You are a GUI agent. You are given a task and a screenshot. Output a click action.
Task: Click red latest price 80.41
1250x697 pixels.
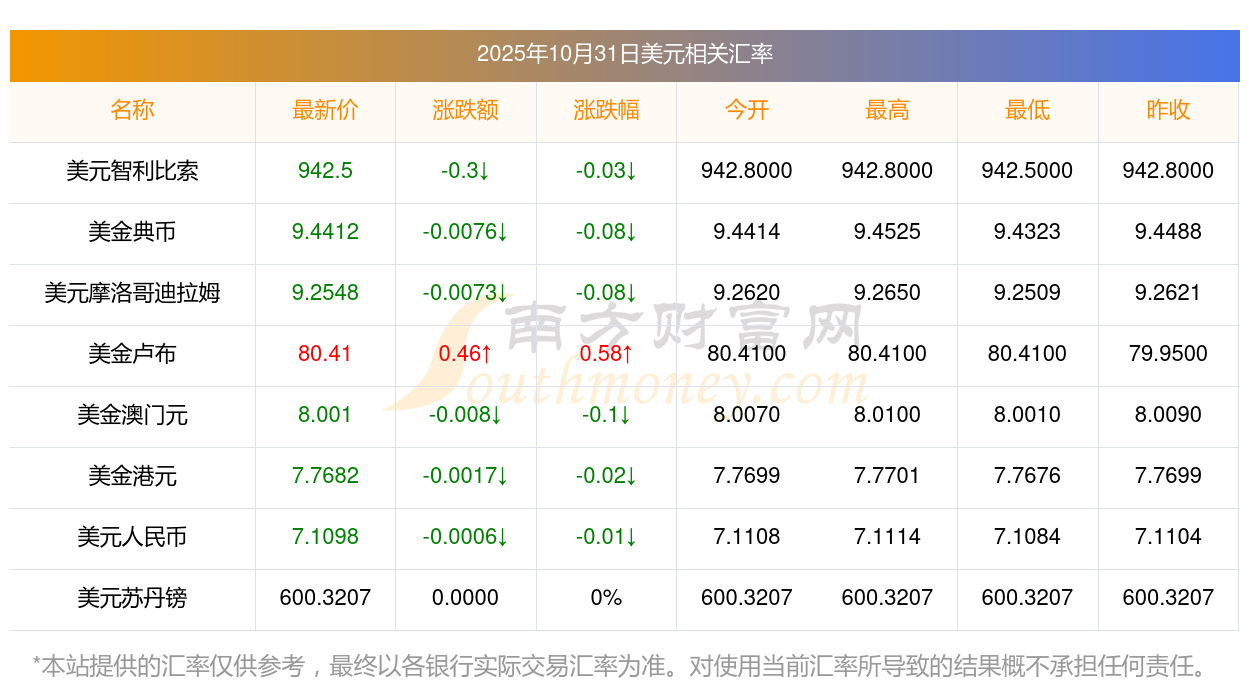click(x=325, y=354)
